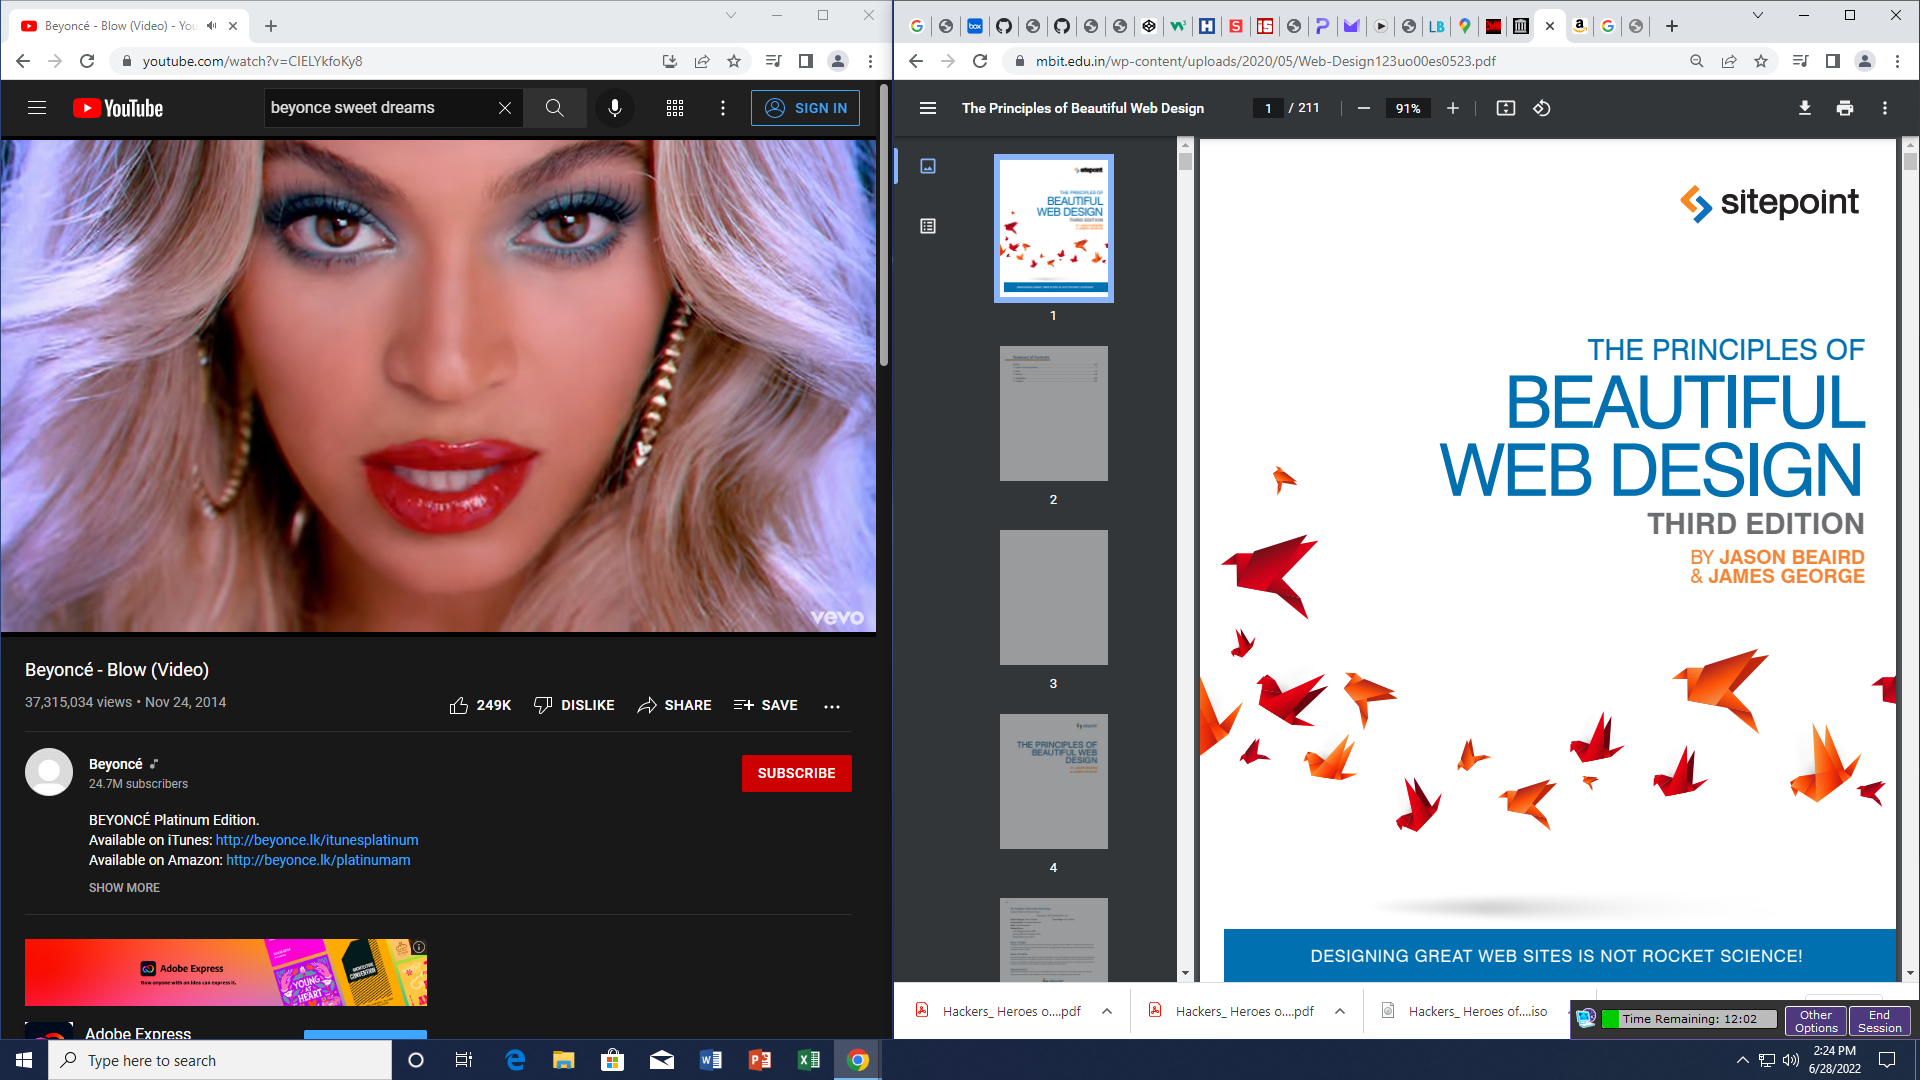This screenshot has height=1080, width=1920.
Task: Expand SHOW MORE in video description
Action: (x=124, y=887)
